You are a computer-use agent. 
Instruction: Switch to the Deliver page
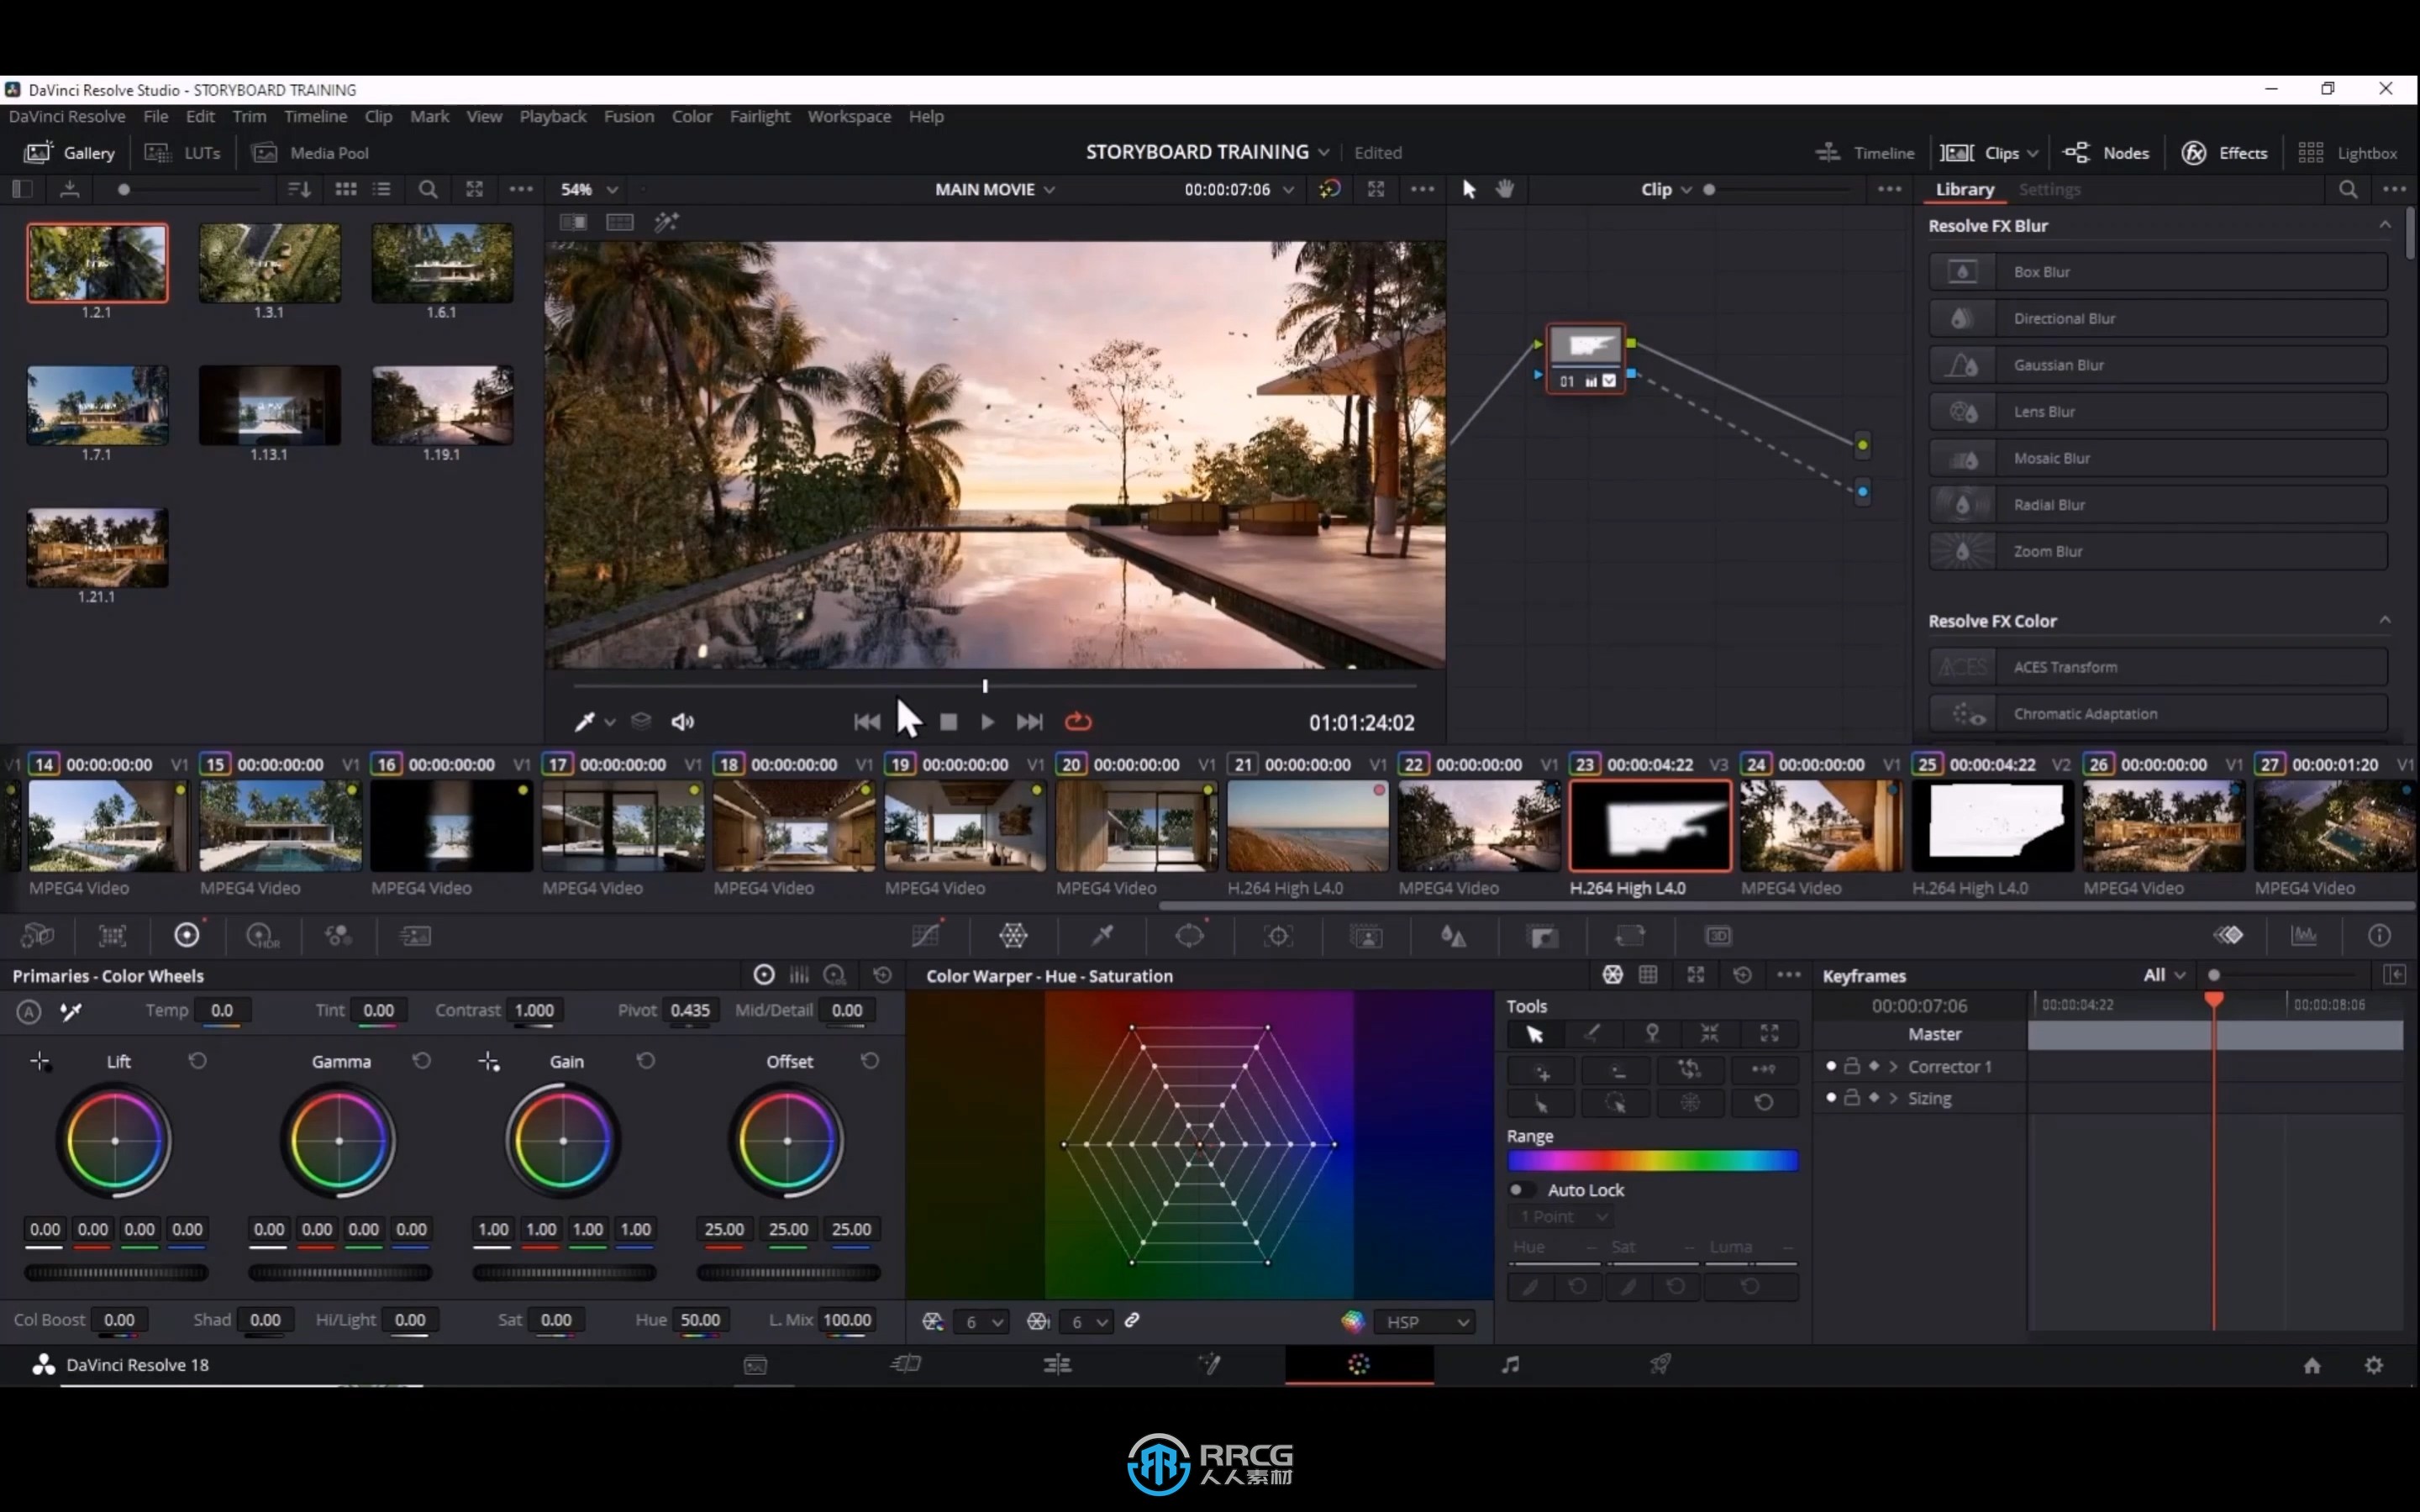pyautogui.click(x=1660, y=1364)
